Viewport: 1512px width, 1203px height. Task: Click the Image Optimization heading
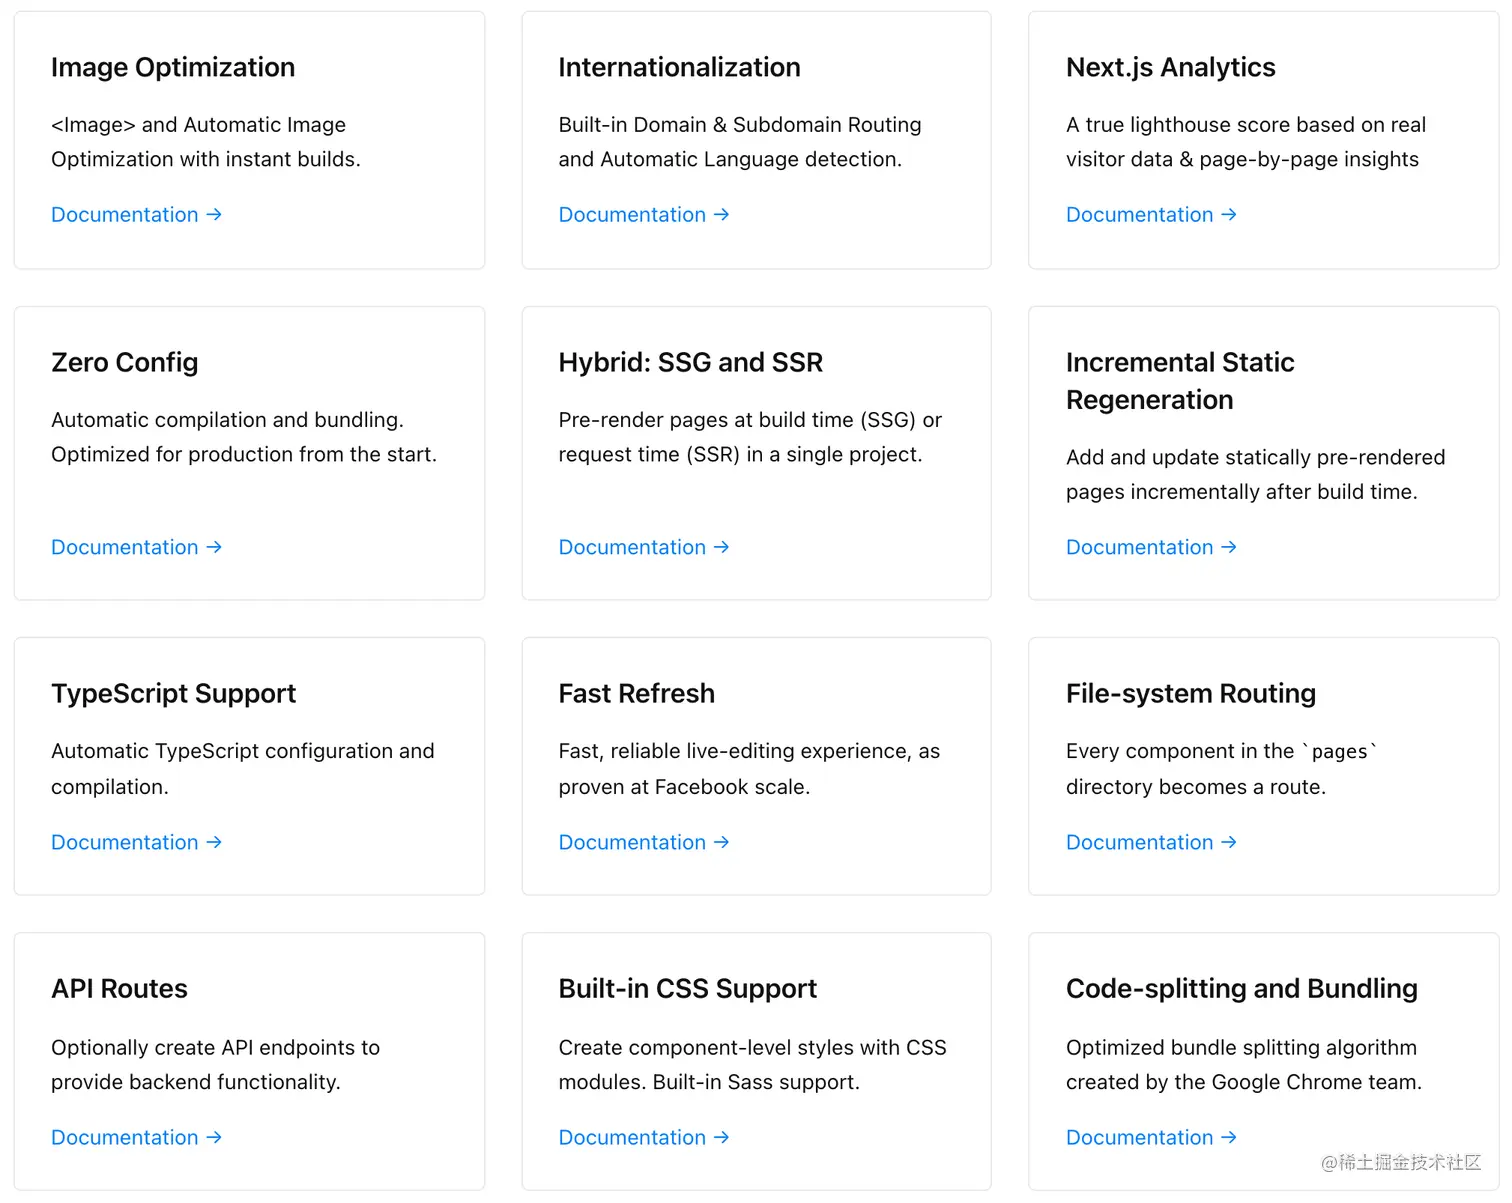pos(173,67)
